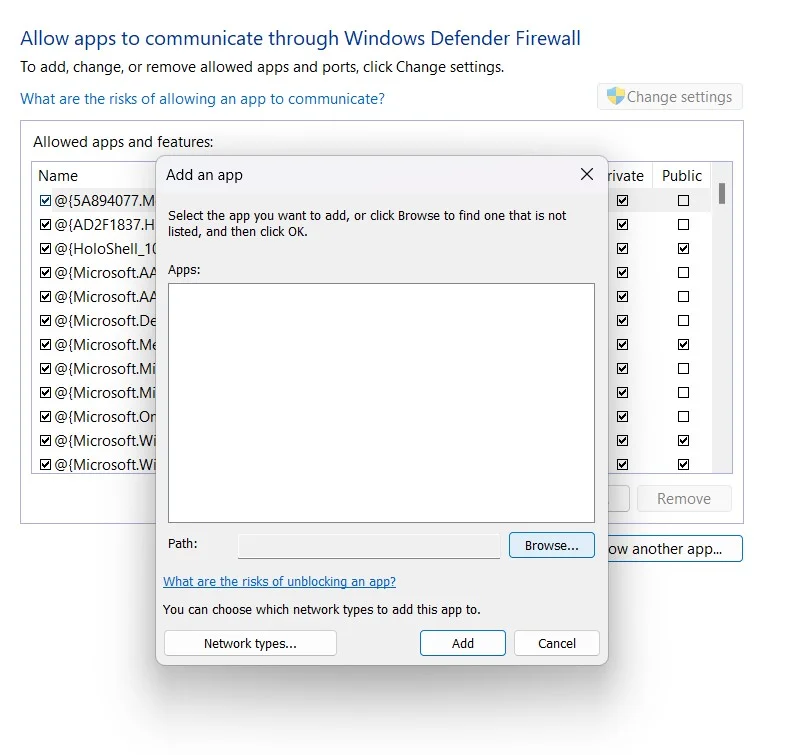The height and width of the screenshot is (755, 793).
Task: Select the @{AD2F1837.H list entry
Action: [105, 225]
